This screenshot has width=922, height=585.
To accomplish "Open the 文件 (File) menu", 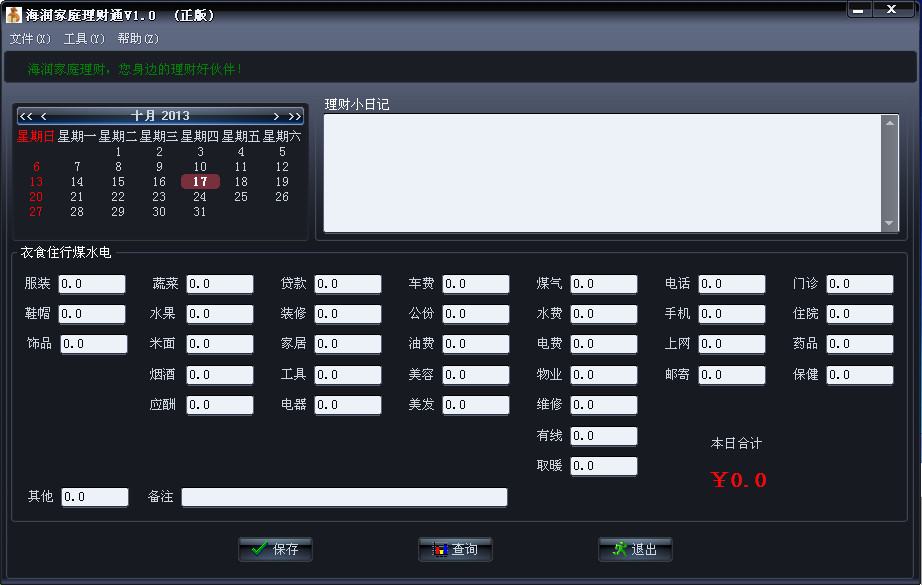I will (x=29, y=39).
